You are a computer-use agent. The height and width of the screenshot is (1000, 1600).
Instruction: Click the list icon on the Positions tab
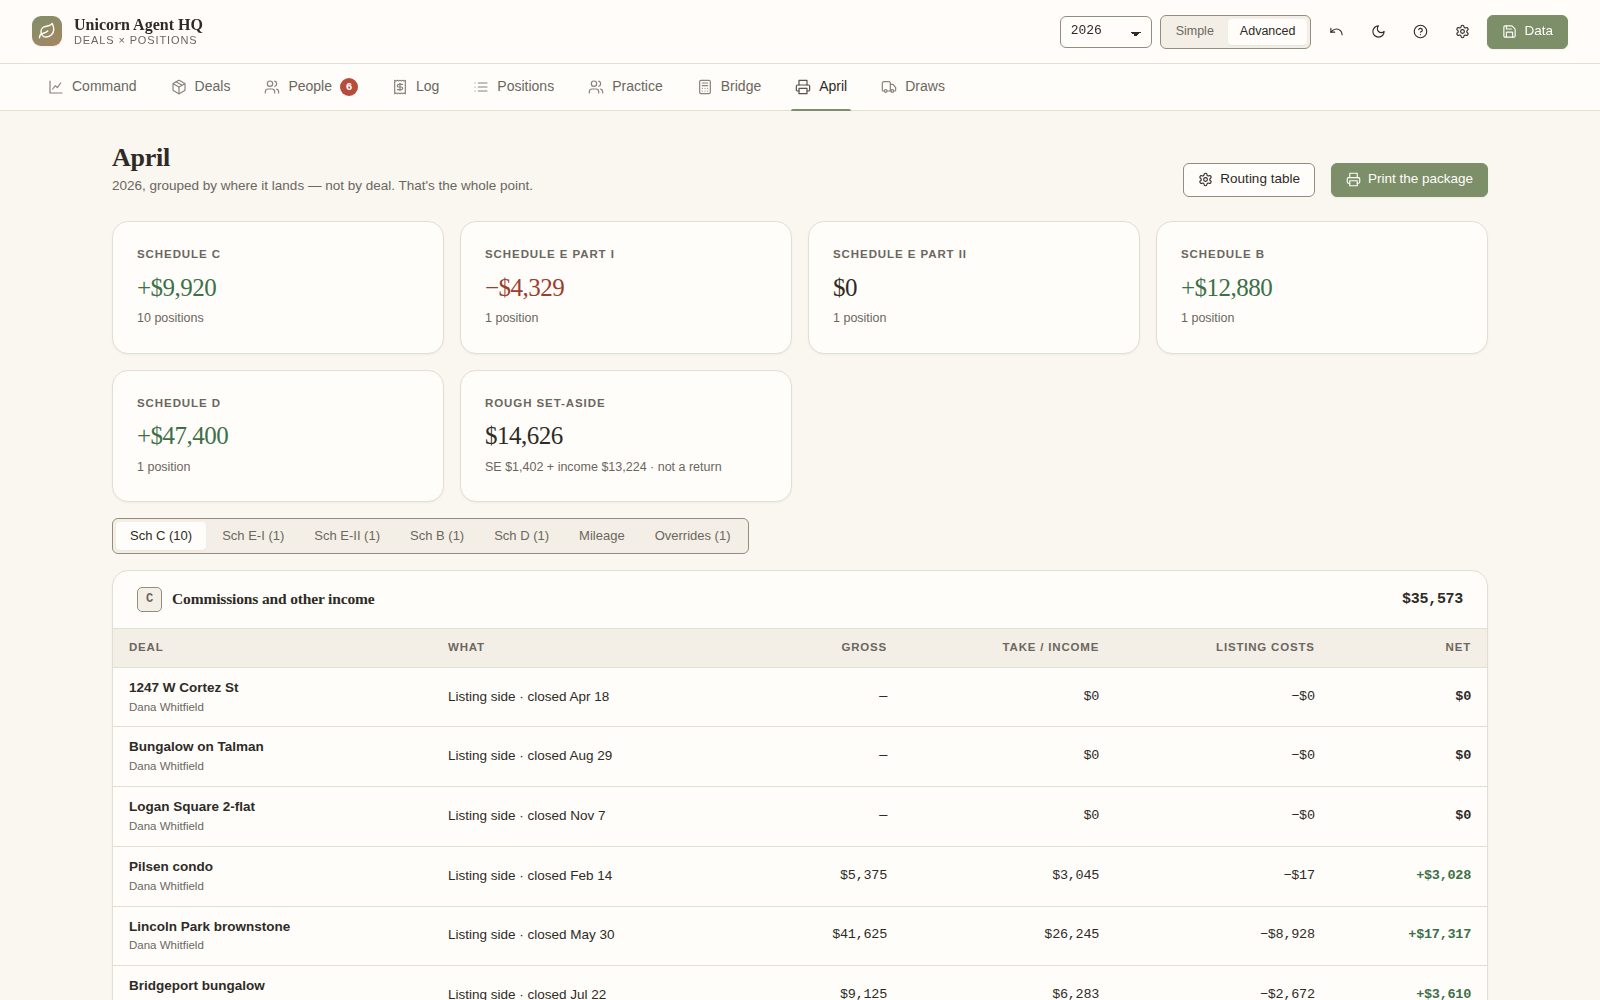pos(481,87)
